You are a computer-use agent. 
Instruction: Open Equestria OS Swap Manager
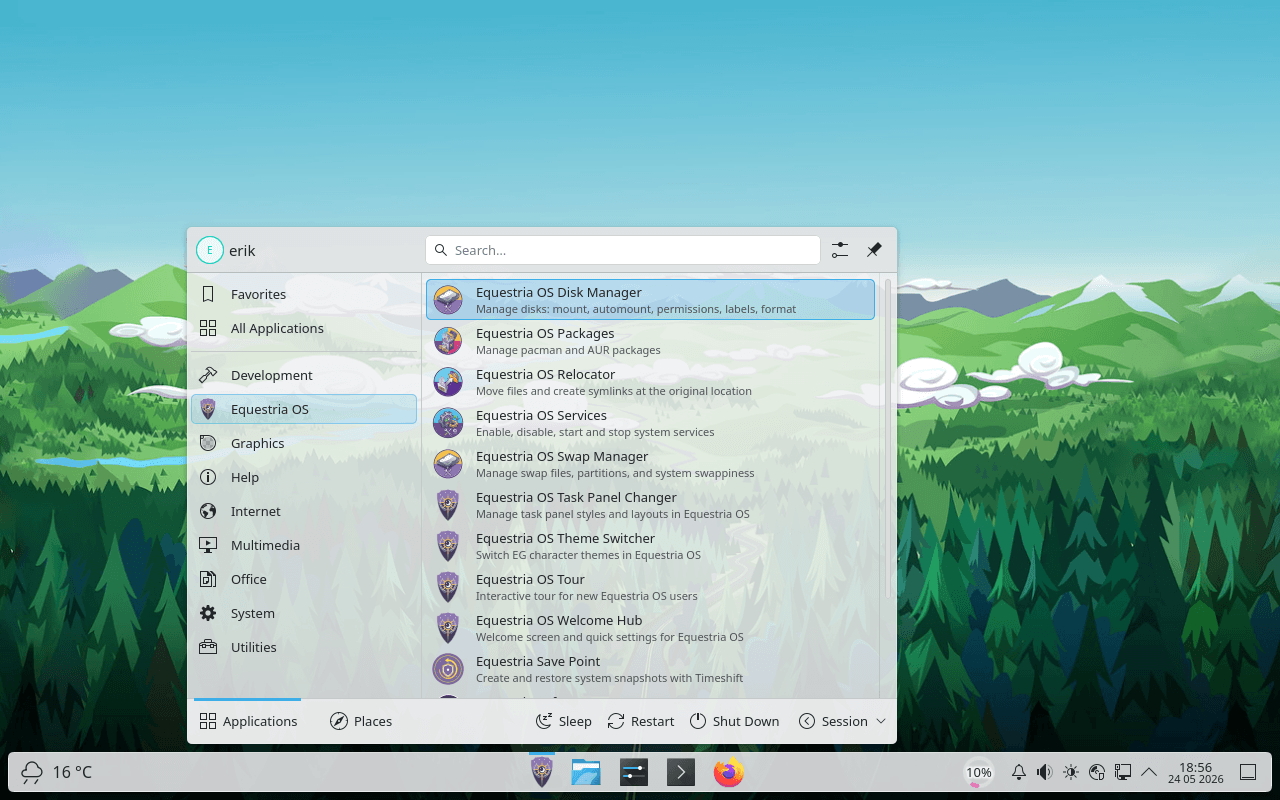tap(650, 464)
